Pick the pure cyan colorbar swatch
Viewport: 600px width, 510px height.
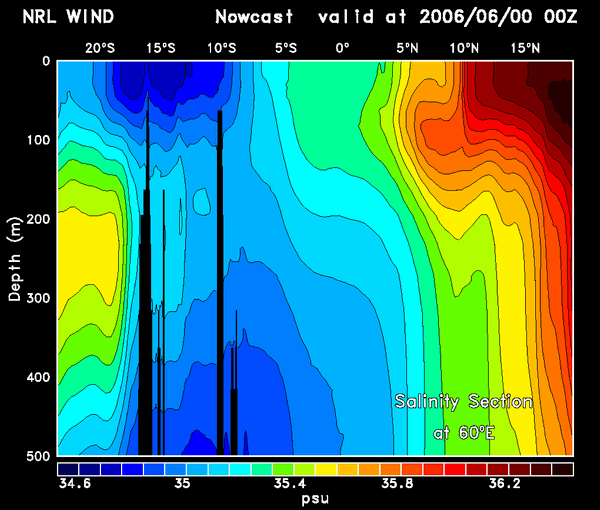tap(240, 469)
